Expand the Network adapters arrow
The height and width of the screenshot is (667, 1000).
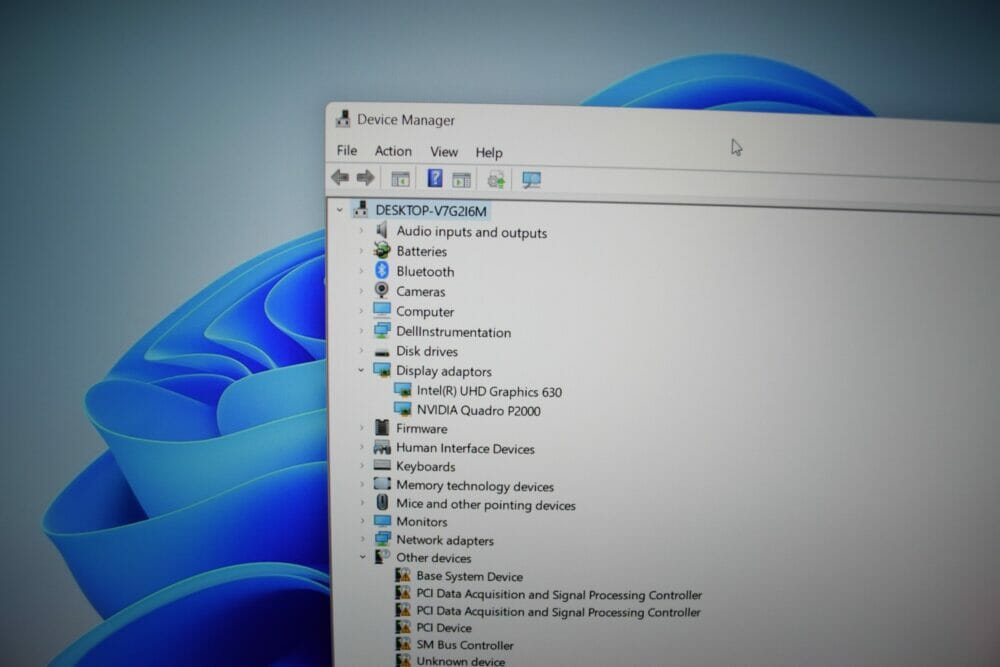362,539
